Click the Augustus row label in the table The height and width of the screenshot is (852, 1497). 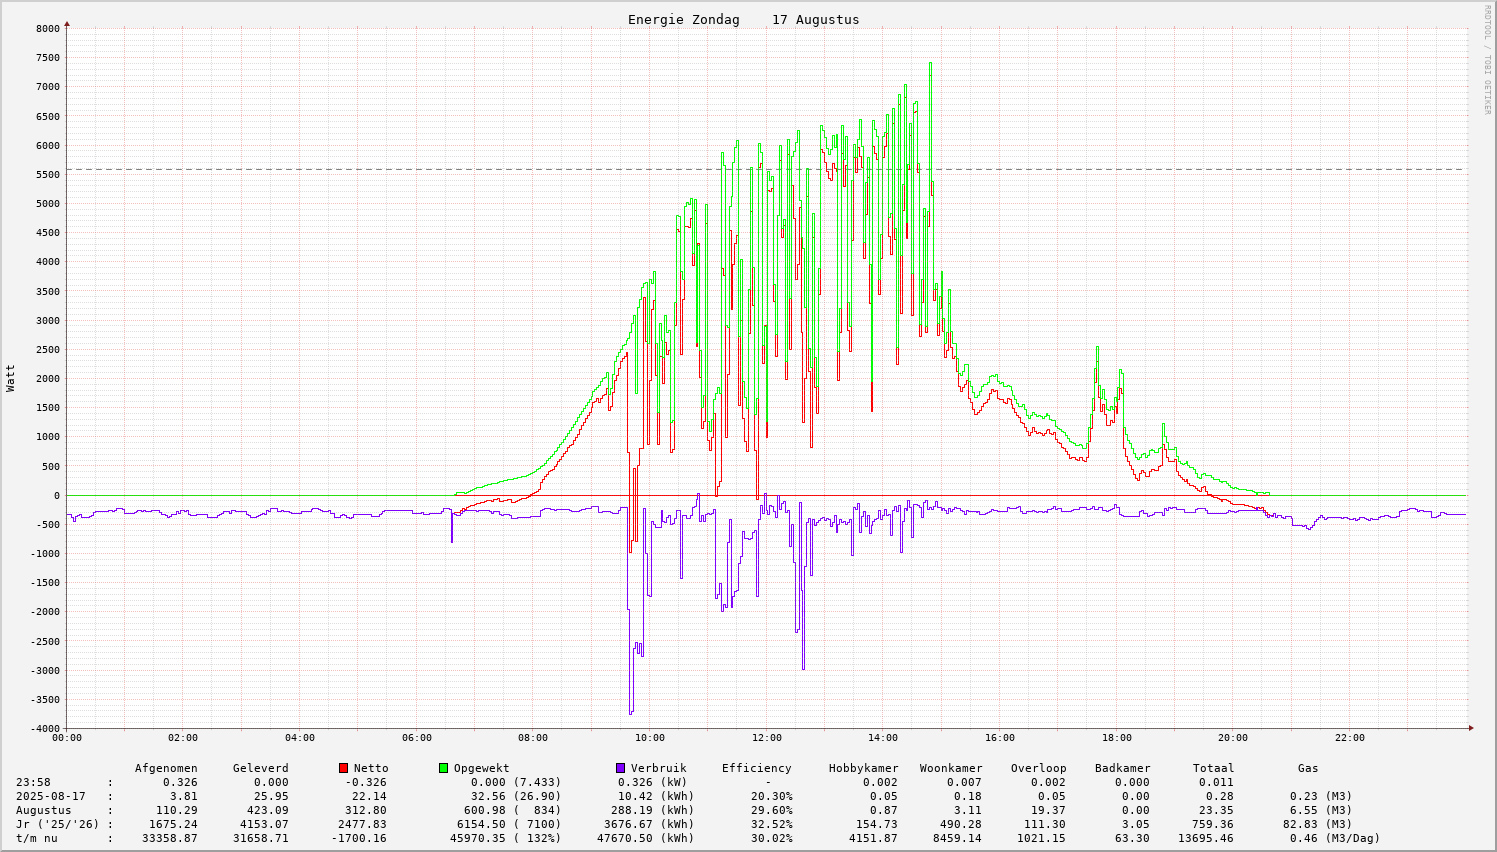(43, 810)
